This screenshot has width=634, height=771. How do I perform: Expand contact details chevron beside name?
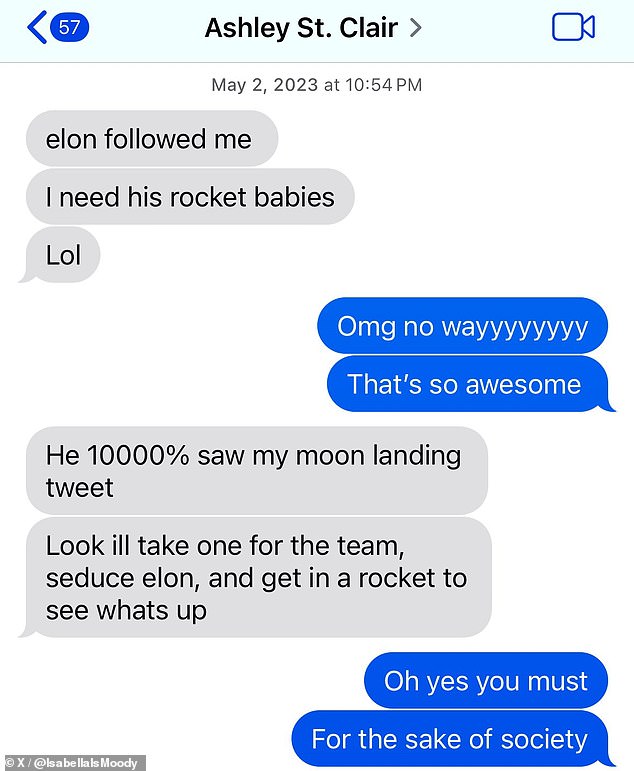[x=416, y=28]
